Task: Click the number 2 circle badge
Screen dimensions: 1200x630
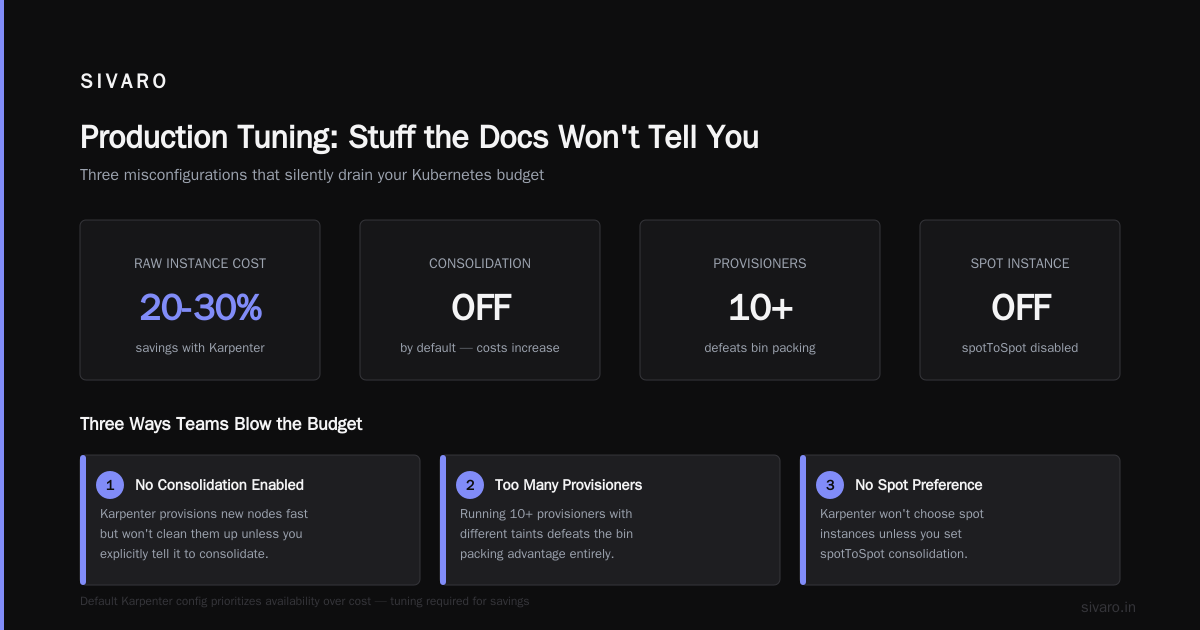Action: (469, 485)
